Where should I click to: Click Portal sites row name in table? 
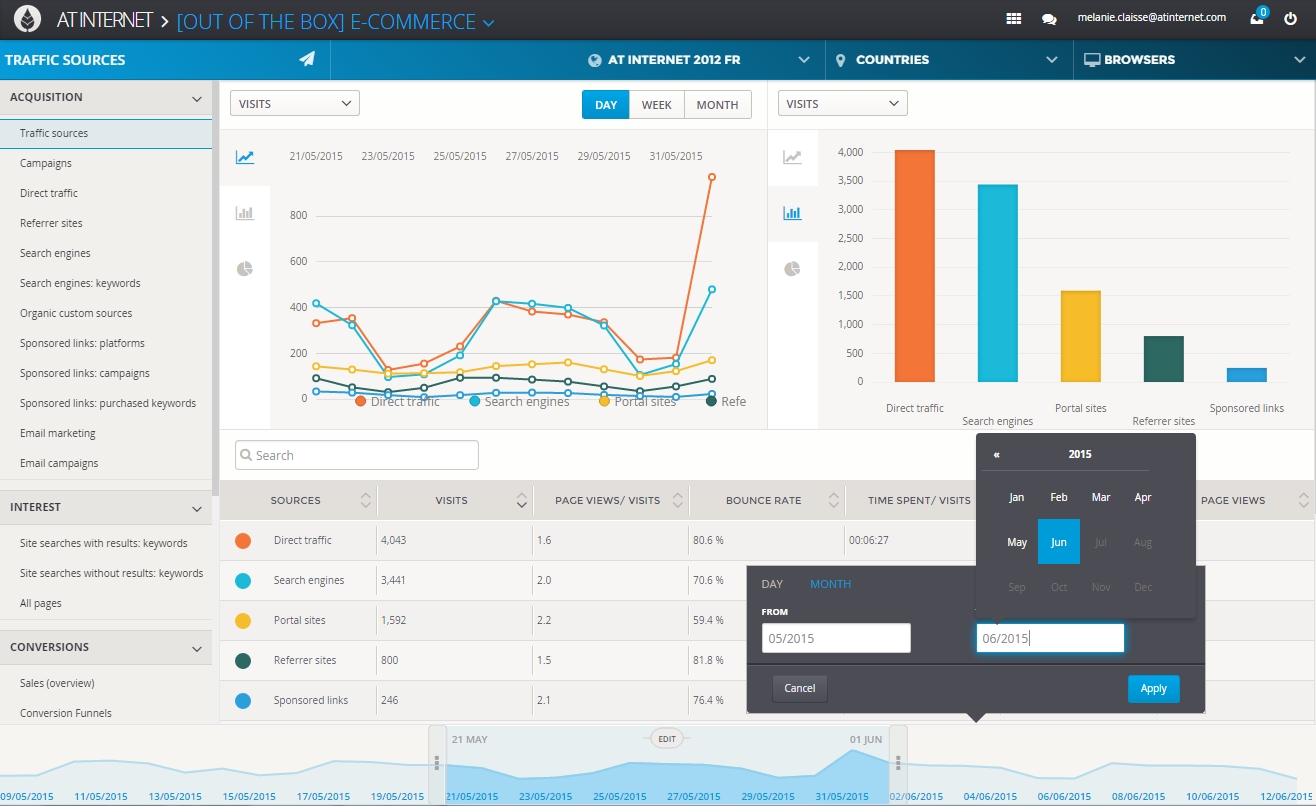[300, 620]
